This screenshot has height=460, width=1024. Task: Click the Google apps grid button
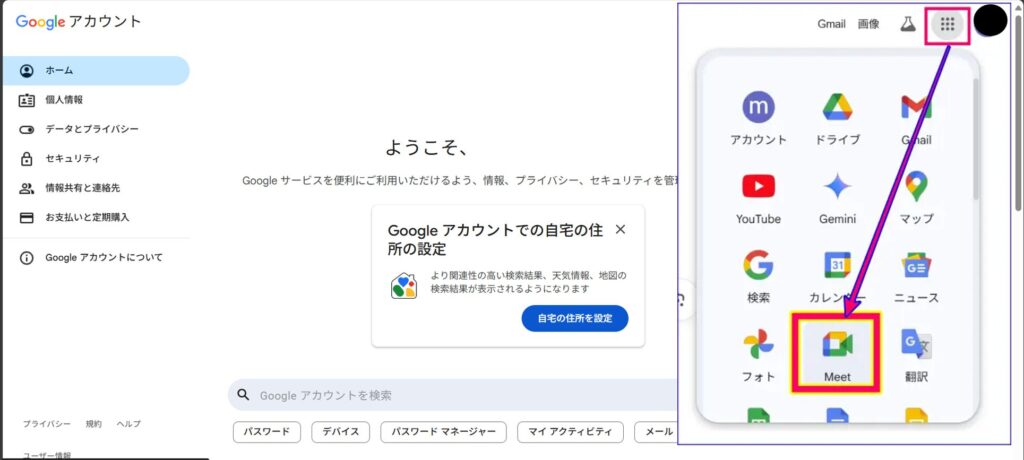(x=947, y=24)
